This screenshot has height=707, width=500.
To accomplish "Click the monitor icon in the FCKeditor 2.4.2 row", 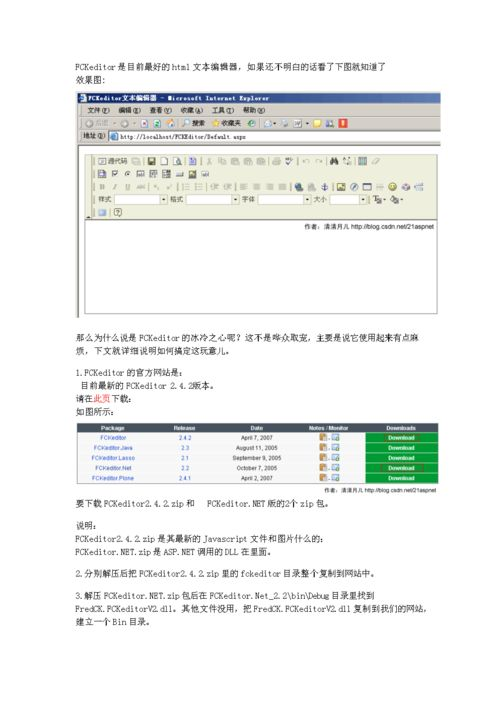I will (335, 437).
